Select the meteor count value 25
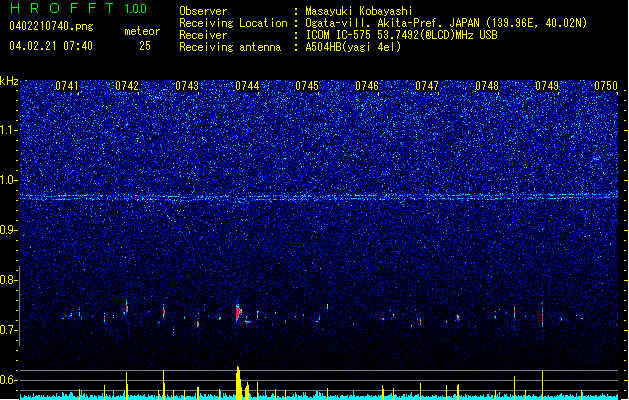The image size is (629, 400). point(145,46)
